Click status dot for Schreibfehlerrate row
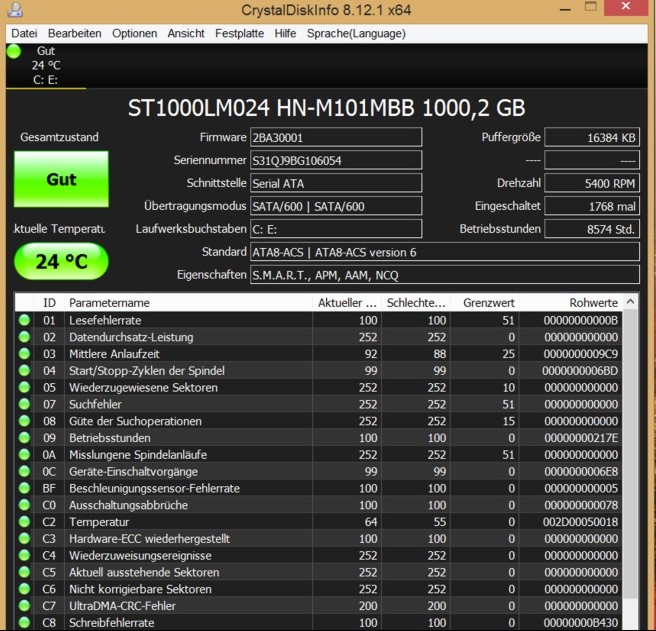656x631 pixels. click(24, 623)
